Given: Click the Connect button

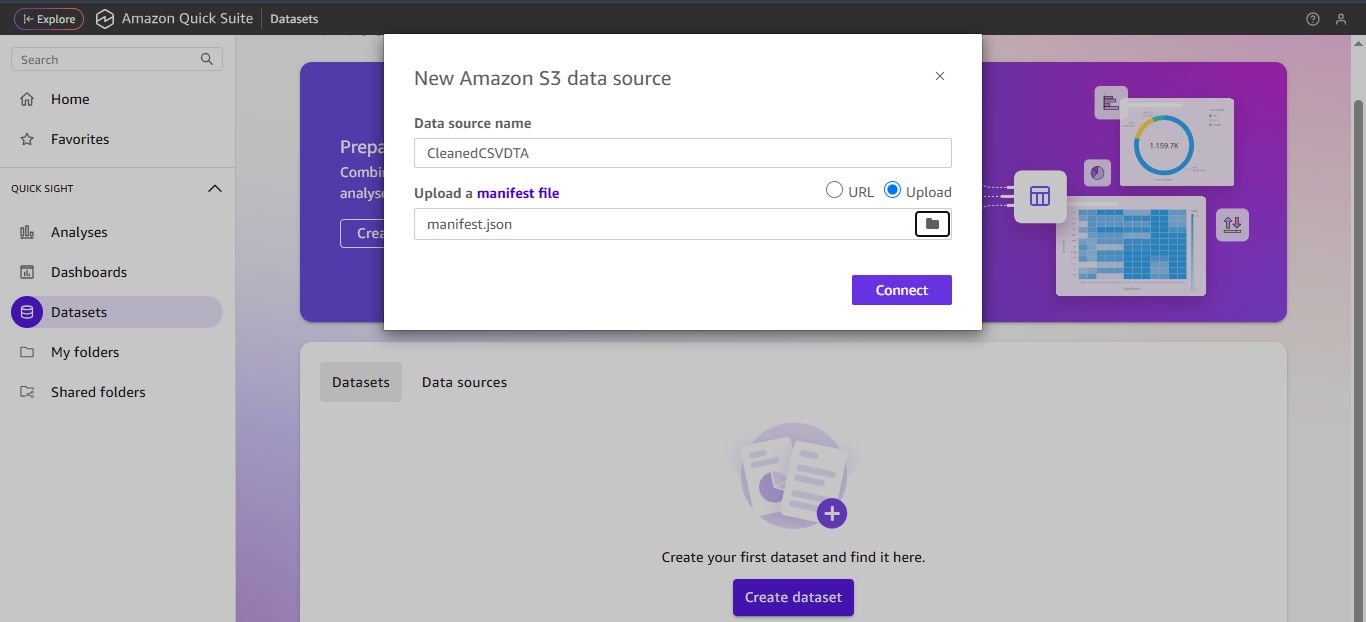Looking at the screenshot, I should (x=901, y=289).
